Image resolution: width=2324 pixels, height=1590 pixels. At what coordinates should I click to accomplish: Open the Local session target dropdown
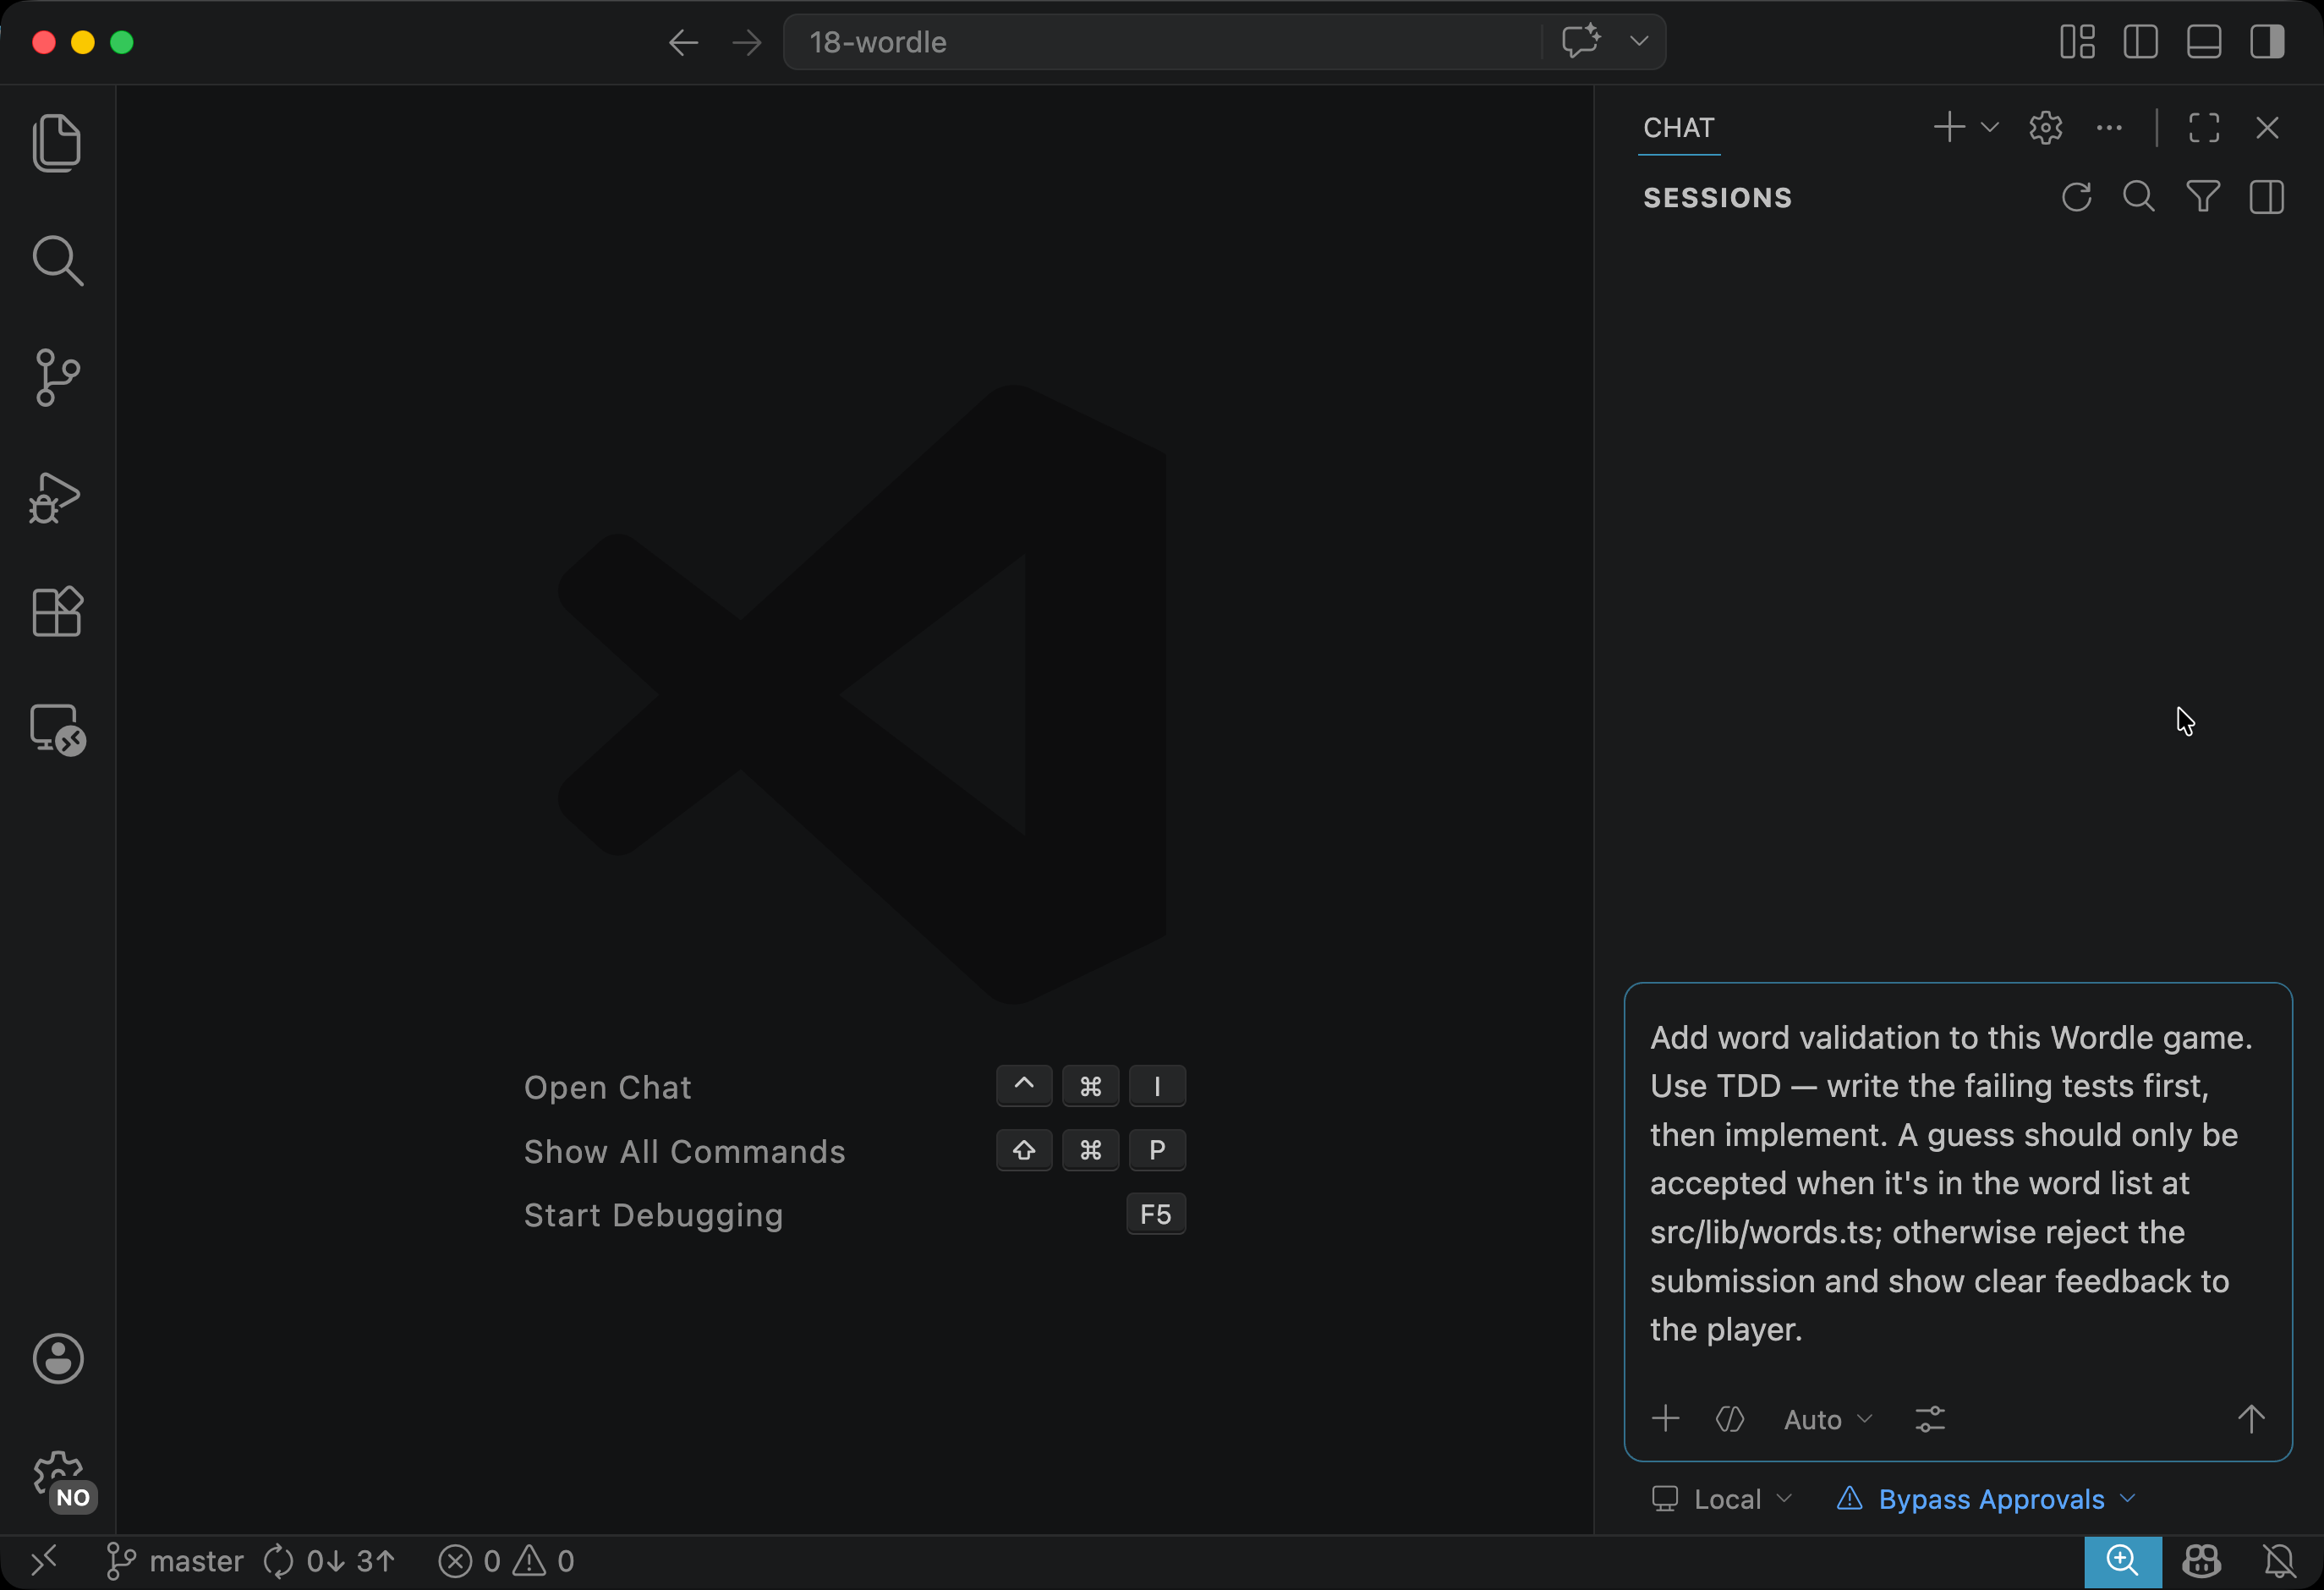(x=1721, y=1499)
